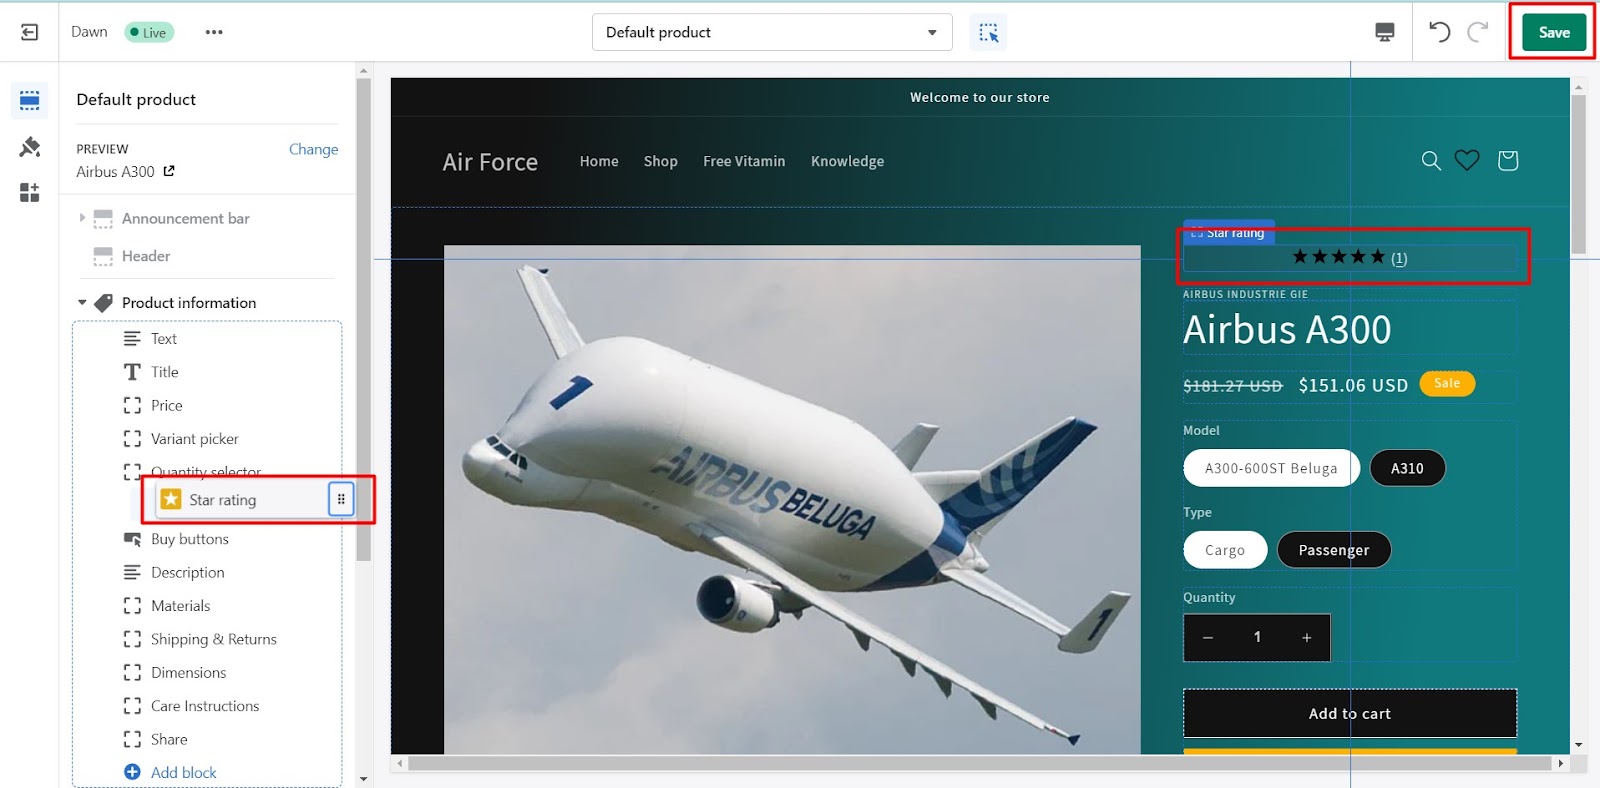Click the Sale badge
Image resolution: width=1600 pixels, height=788 pixels.
tap(1447, 383)
